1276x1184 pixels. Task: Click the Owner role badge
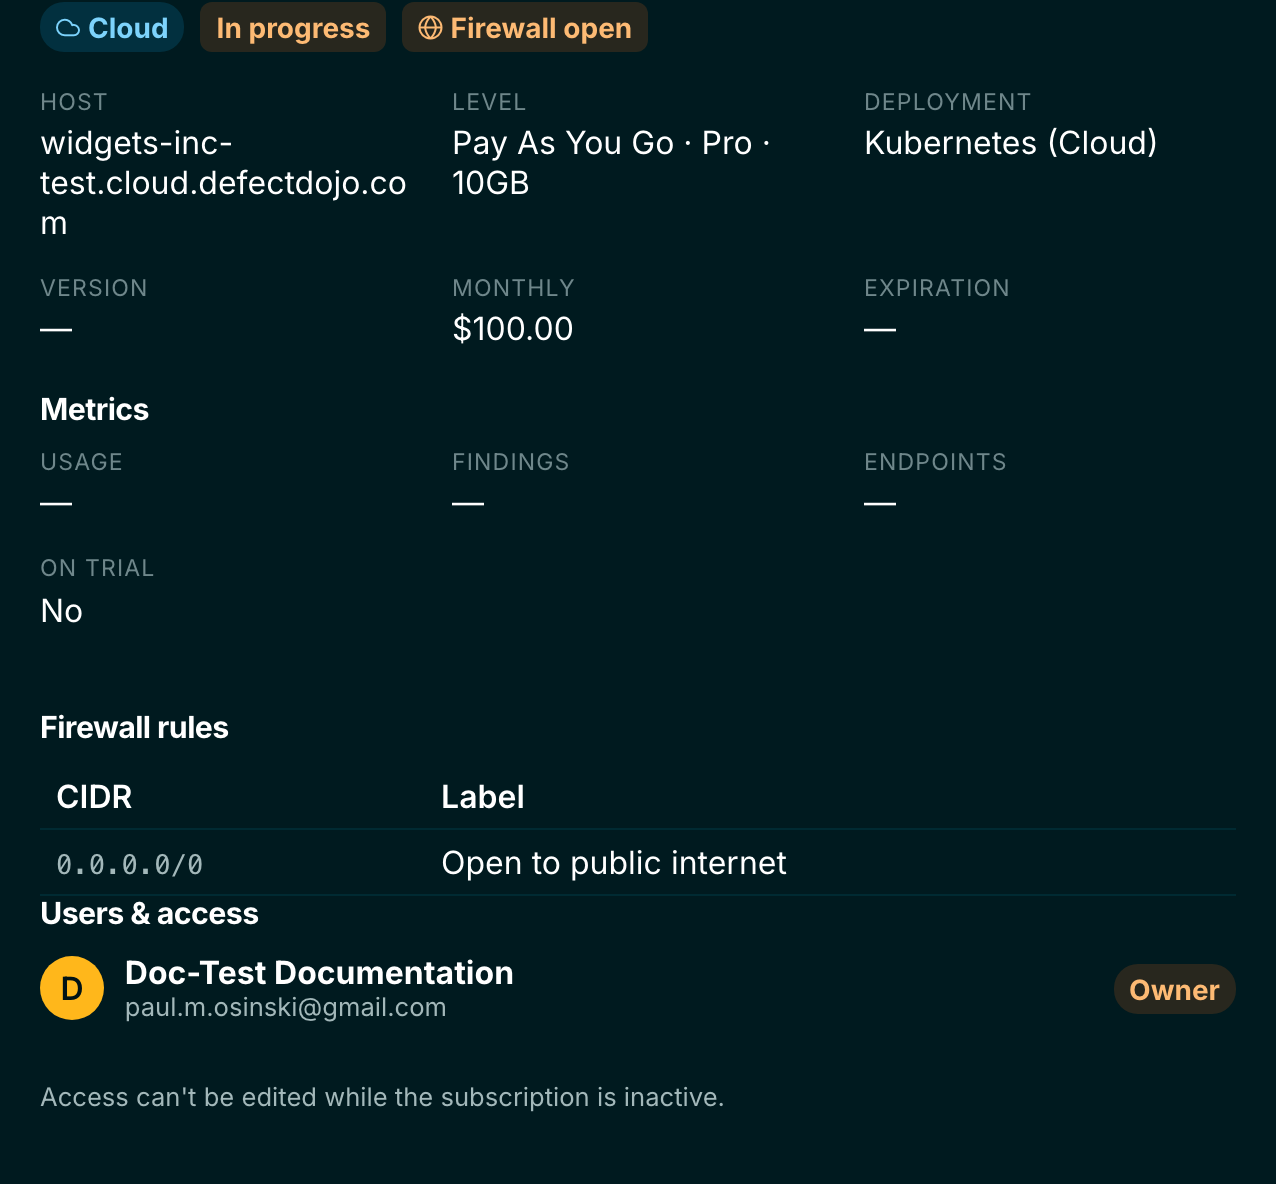point(1175,989)
